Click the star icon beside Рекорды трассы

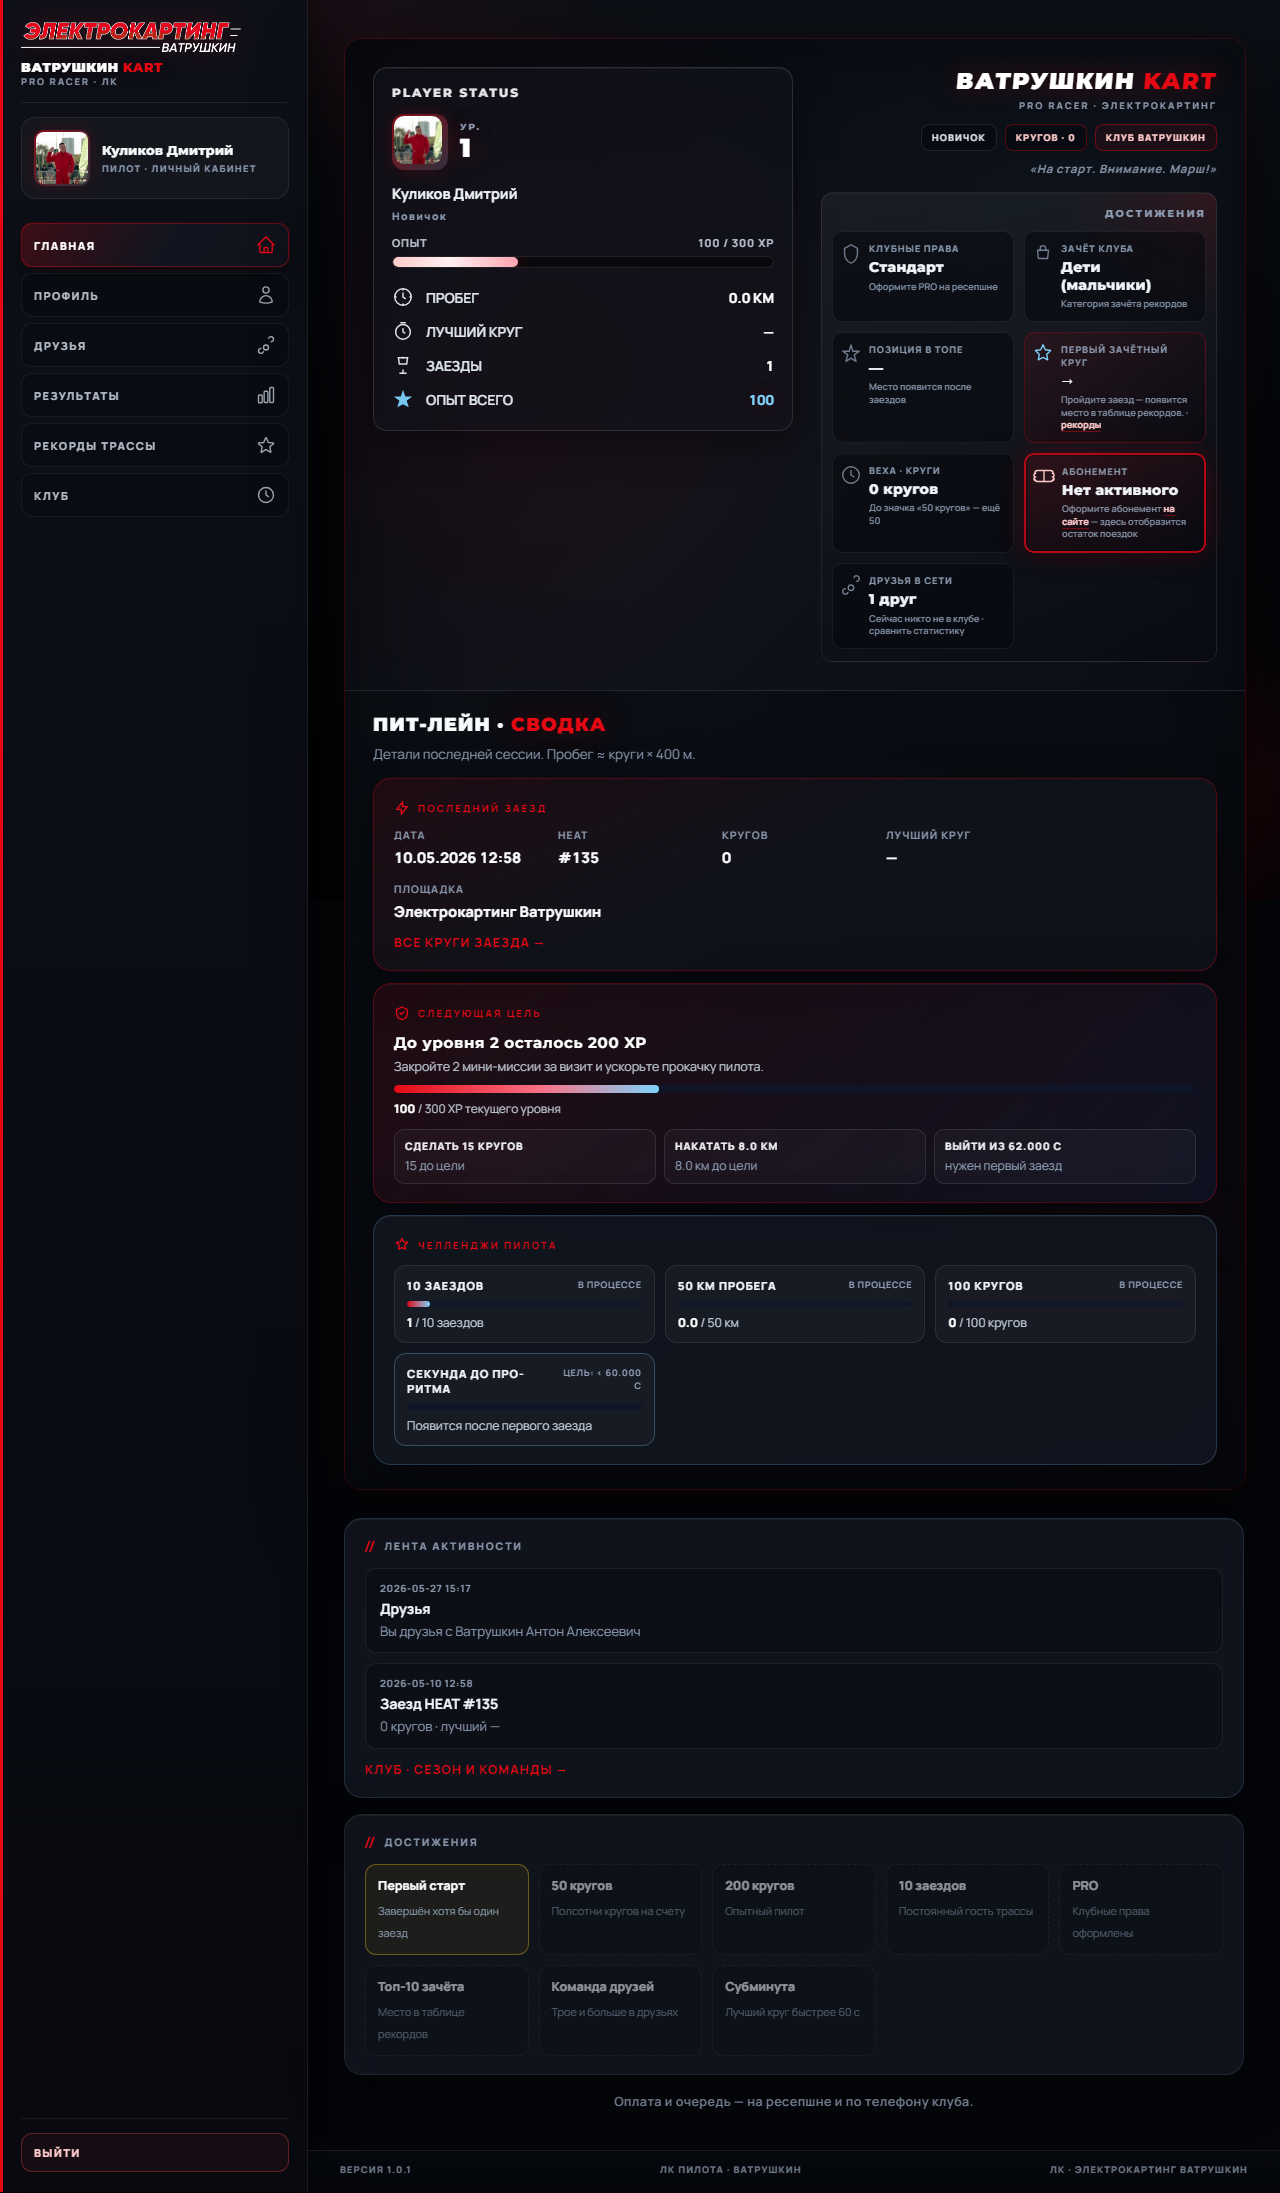[266, 445]
